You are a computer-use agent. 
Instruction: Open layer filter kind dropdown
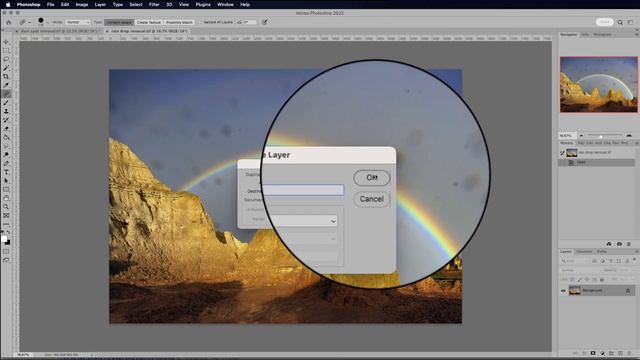[x=574, y=260]
